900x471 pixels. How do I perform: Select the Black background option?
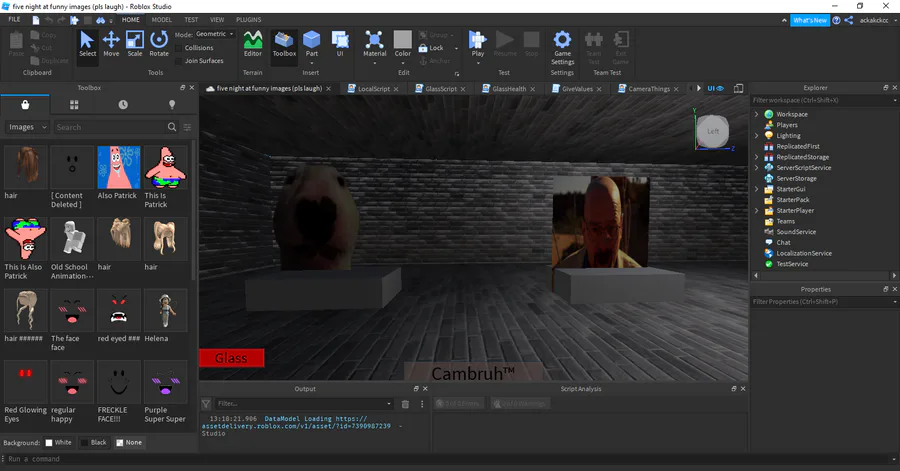point(93,442)
